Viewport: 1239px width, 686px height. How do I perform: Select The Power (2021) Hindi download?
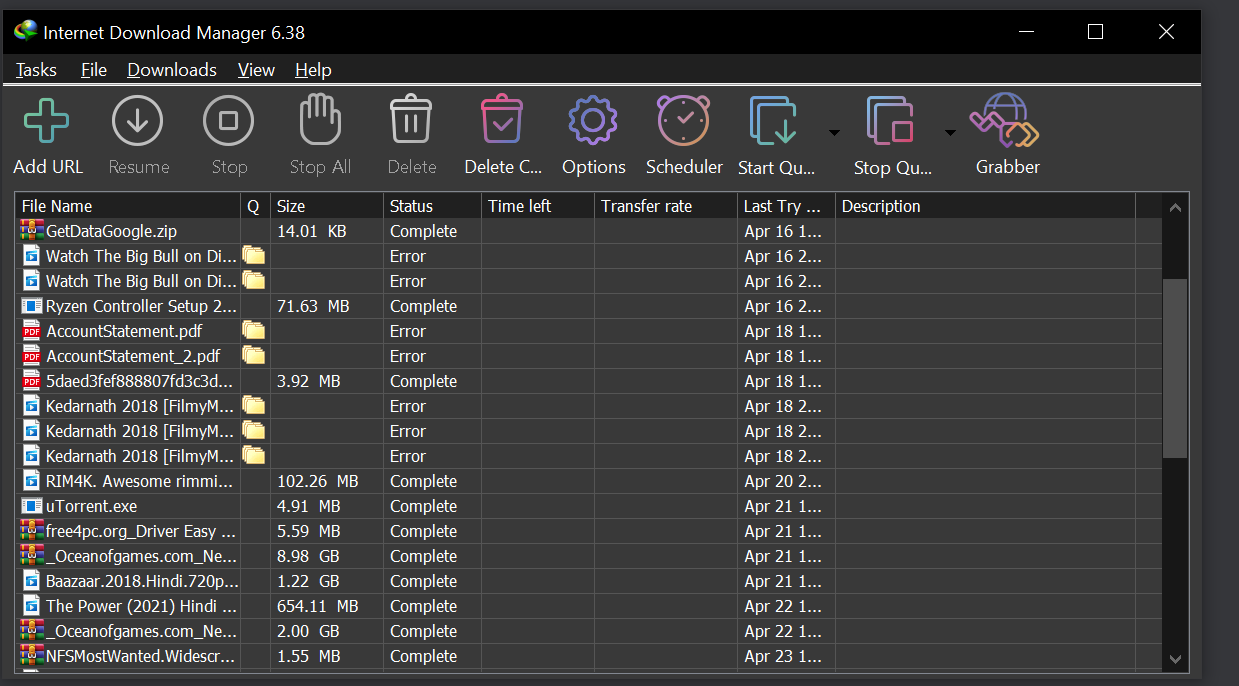click(590, 606)
